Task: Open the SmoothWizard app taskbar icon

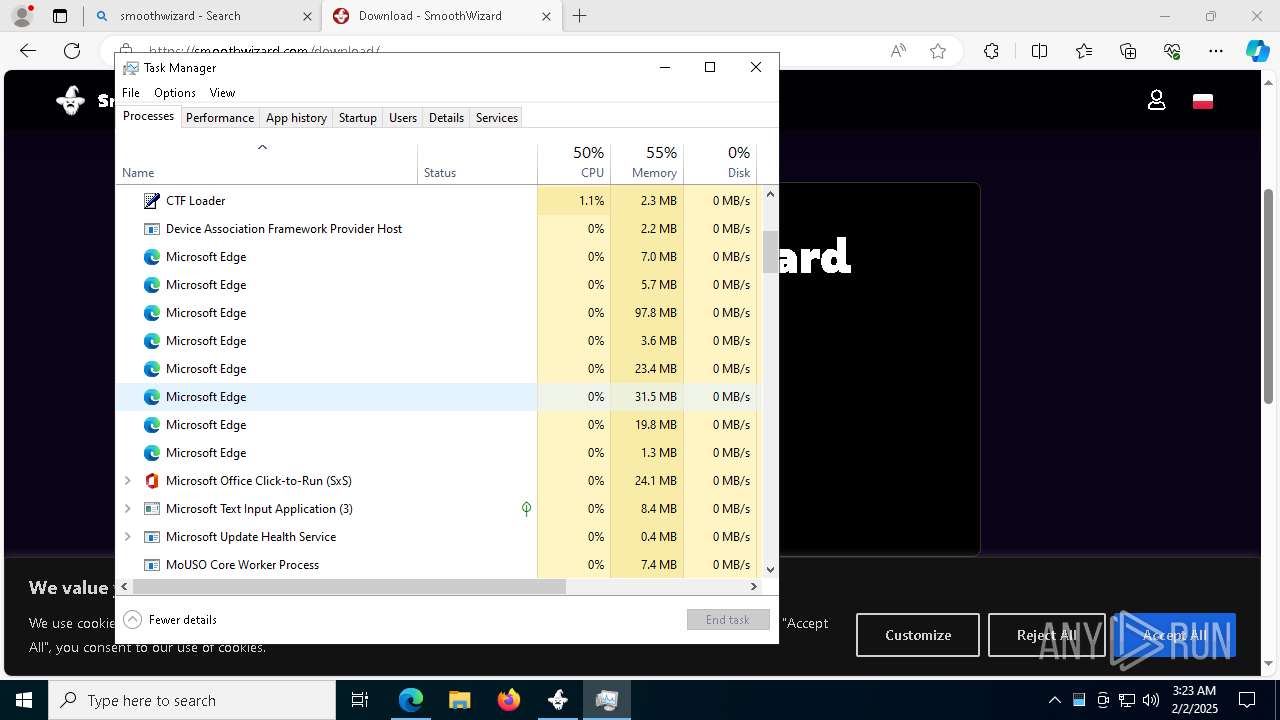Action: point(558,700)
